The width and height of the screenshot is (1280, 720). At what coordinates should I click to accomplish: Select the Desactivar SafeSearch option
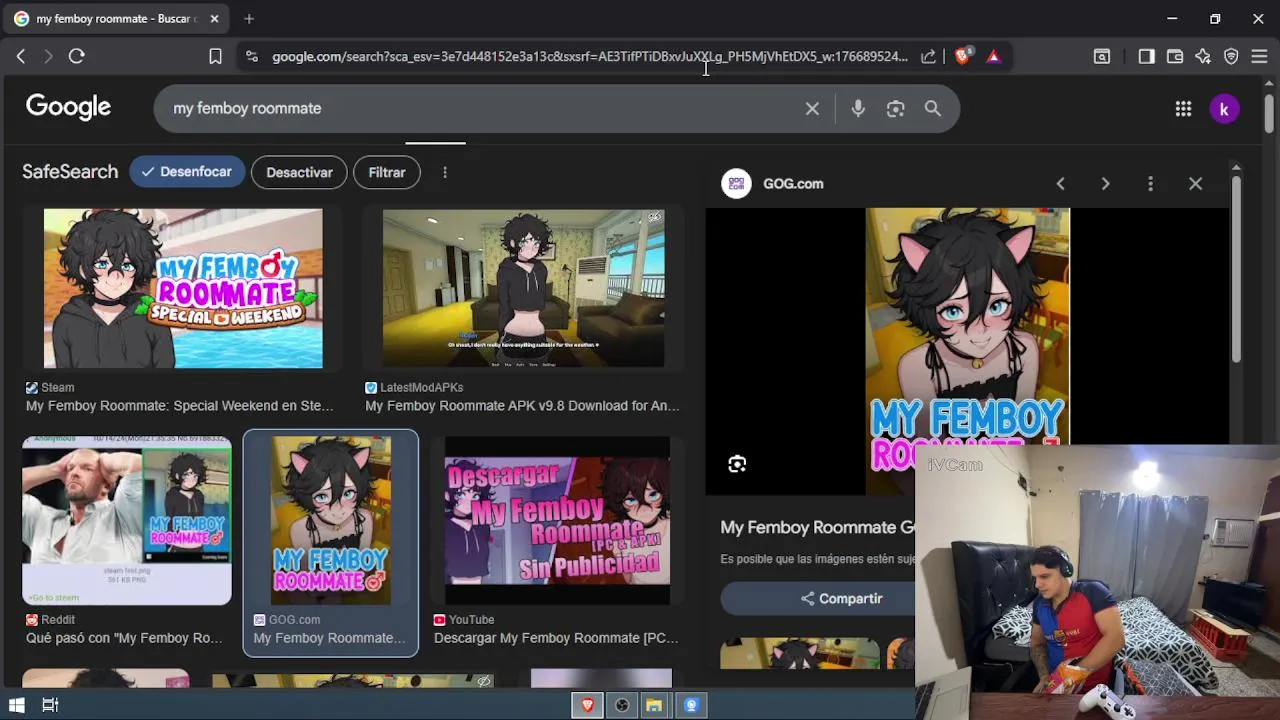299,172
